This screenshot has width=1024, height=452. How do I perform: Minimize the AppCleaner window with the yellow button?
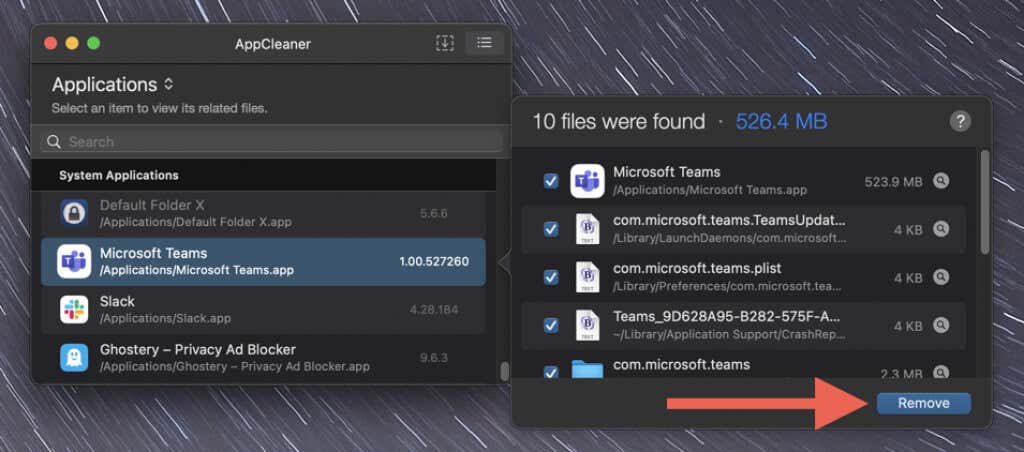pos(72,43)
